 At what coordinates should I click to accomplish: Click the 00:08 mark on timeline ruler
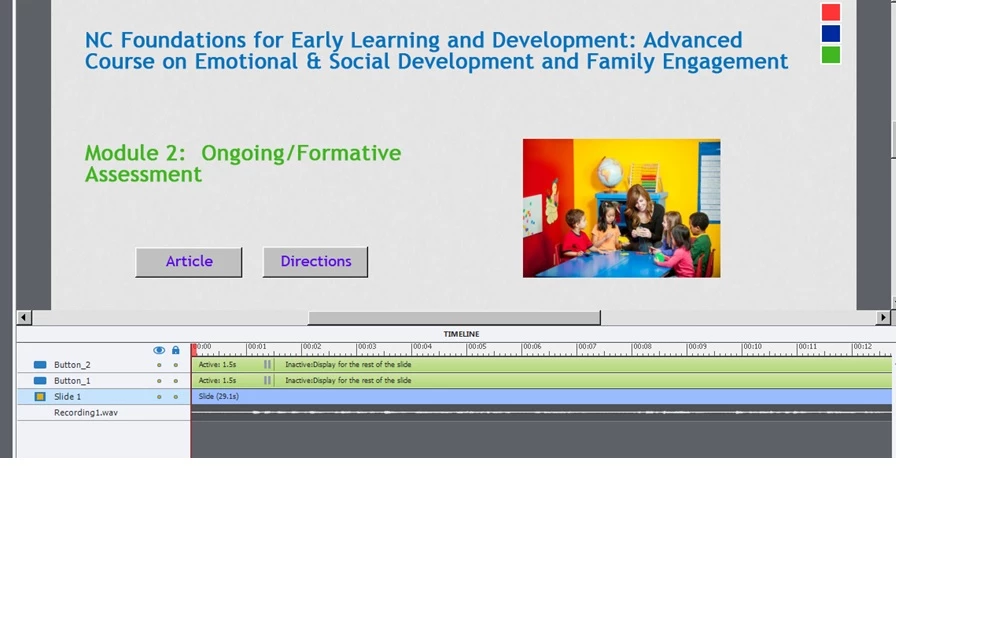[x=642, y=346]
